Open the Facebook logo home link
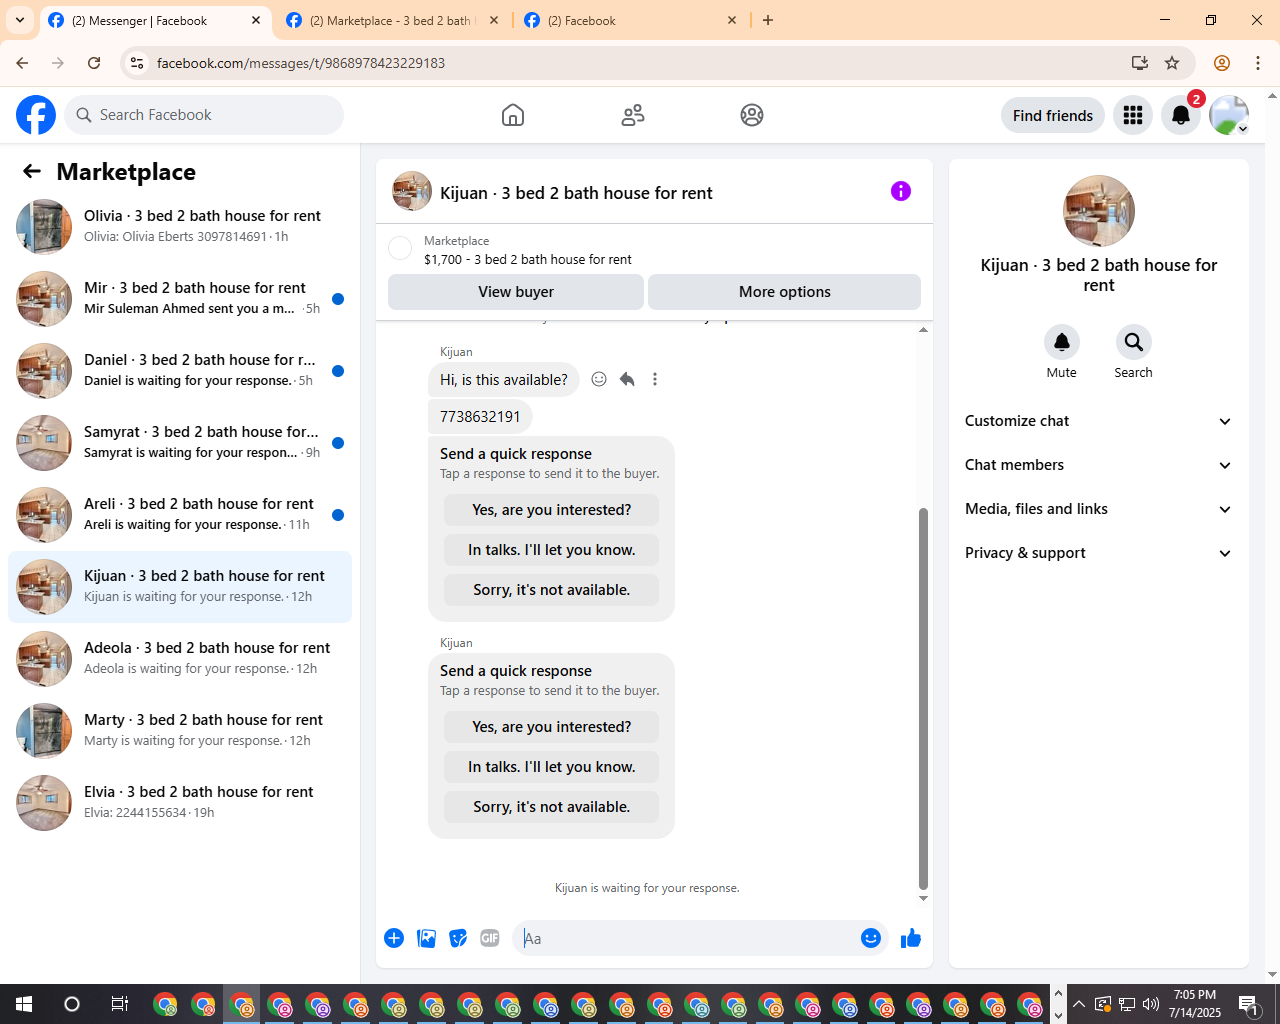Screen dimensions: 1280x1024 pos(36,115)
